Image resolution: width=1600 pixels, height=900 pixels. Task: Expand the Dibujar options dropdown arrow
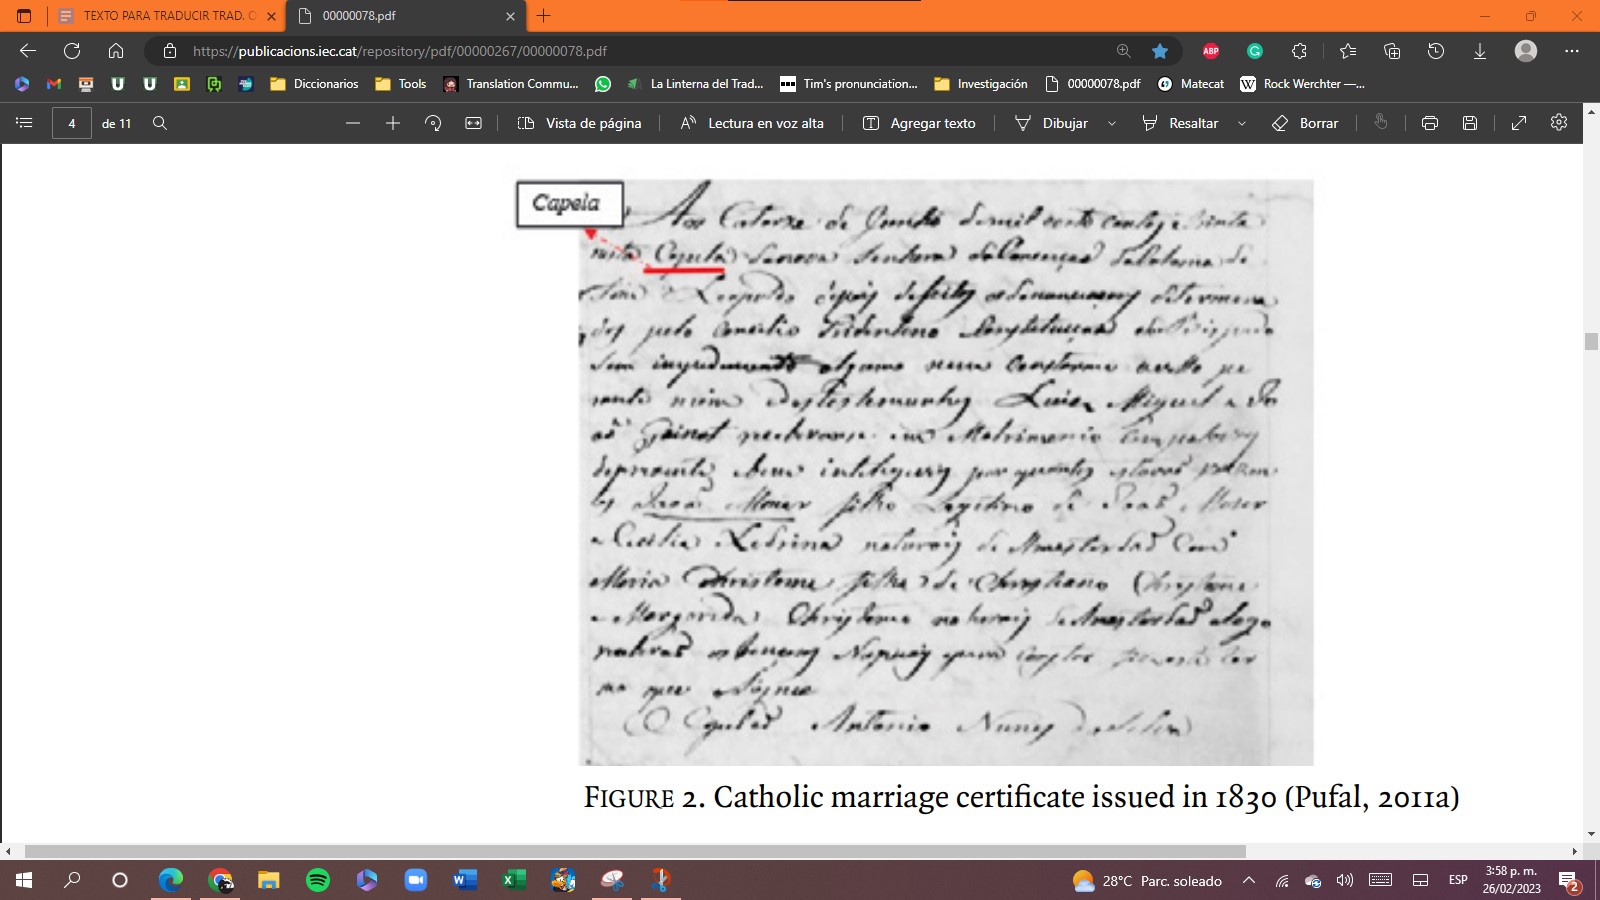coord(1112,123)
